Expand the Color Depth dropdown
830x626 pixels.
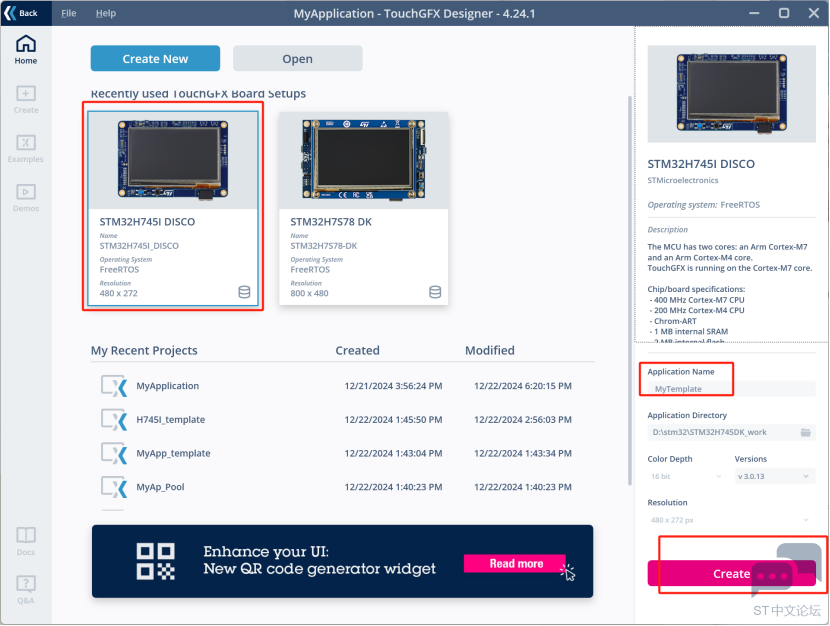tap(687, 476)
